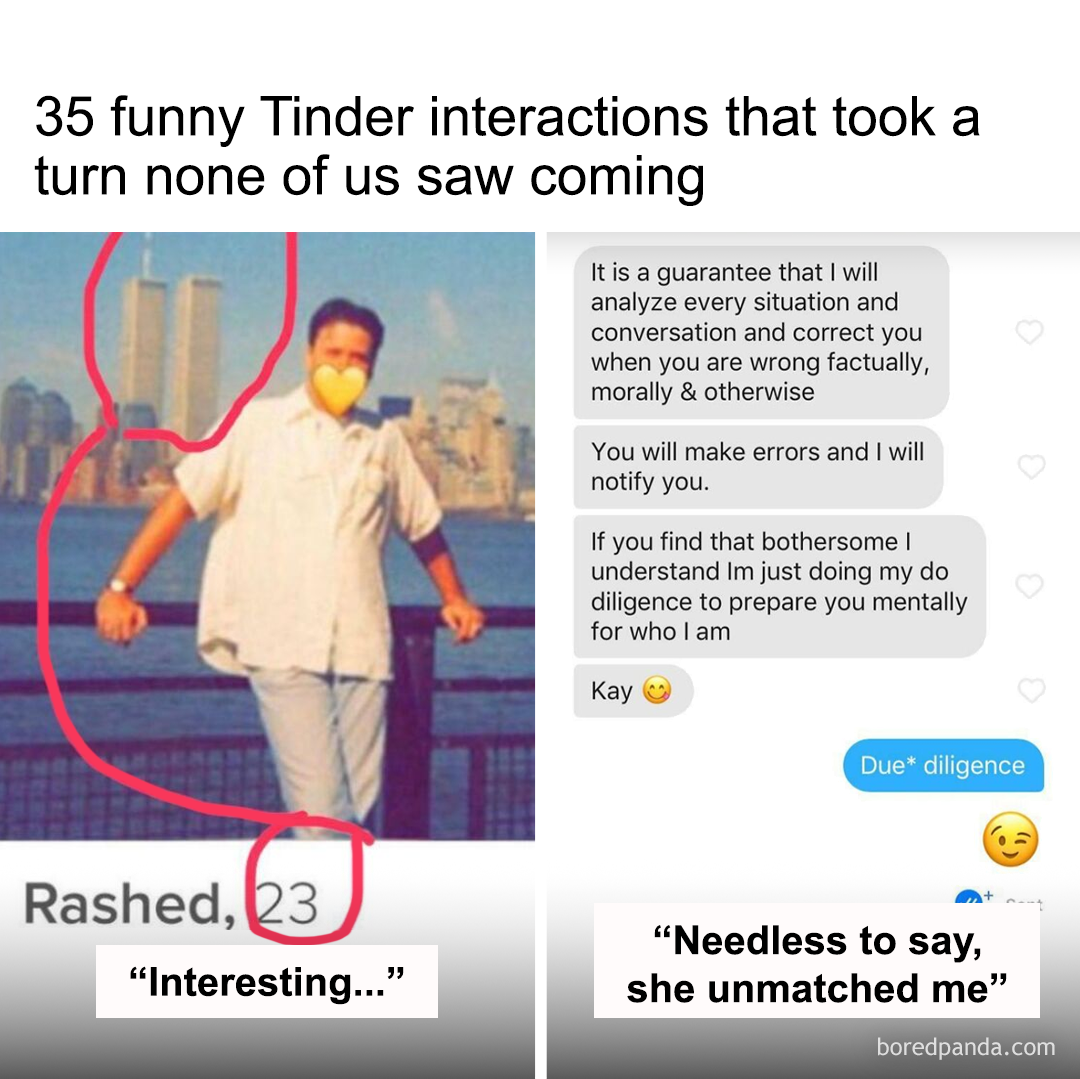Viewport: 1080px width, 1079px height.
Task: Click the 'Interesting...' caption box
Action: coord(267,981)
